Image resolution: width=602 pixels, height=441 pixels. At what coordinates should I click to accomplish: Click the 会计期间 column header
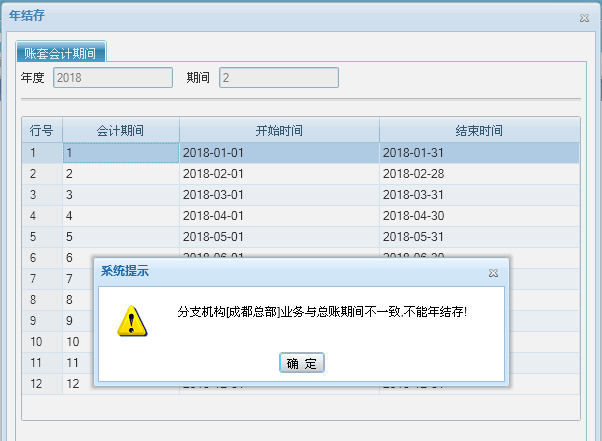[121, 130]
